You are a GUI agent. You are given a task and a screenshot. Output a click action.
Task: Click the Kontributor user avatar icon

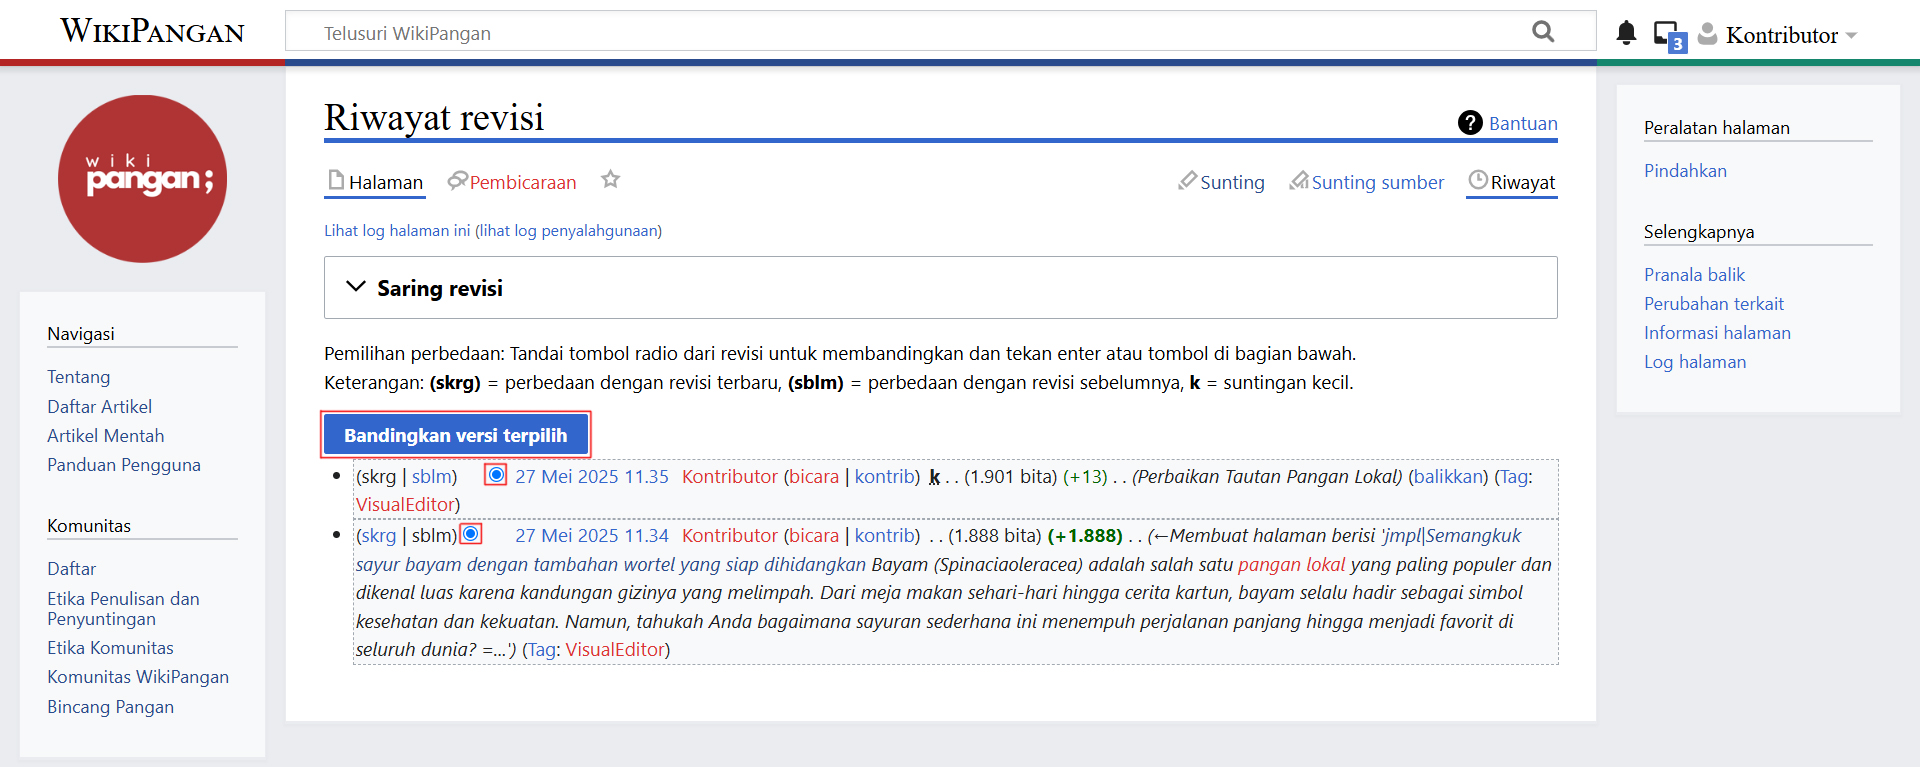point(1708,34)
